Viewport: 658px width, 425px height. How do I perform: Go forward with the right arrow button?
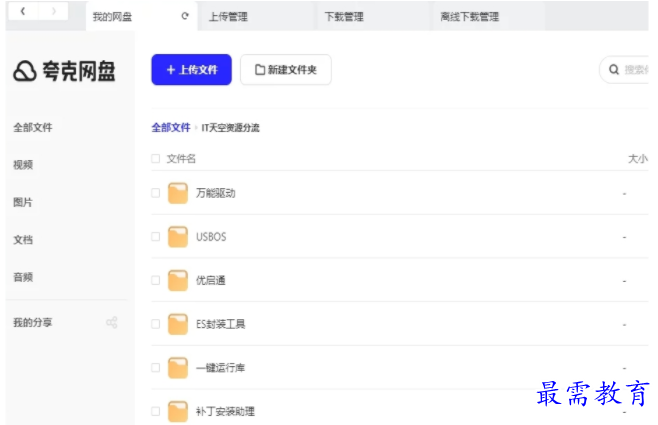pyautogui.click(x=53, y=11)
